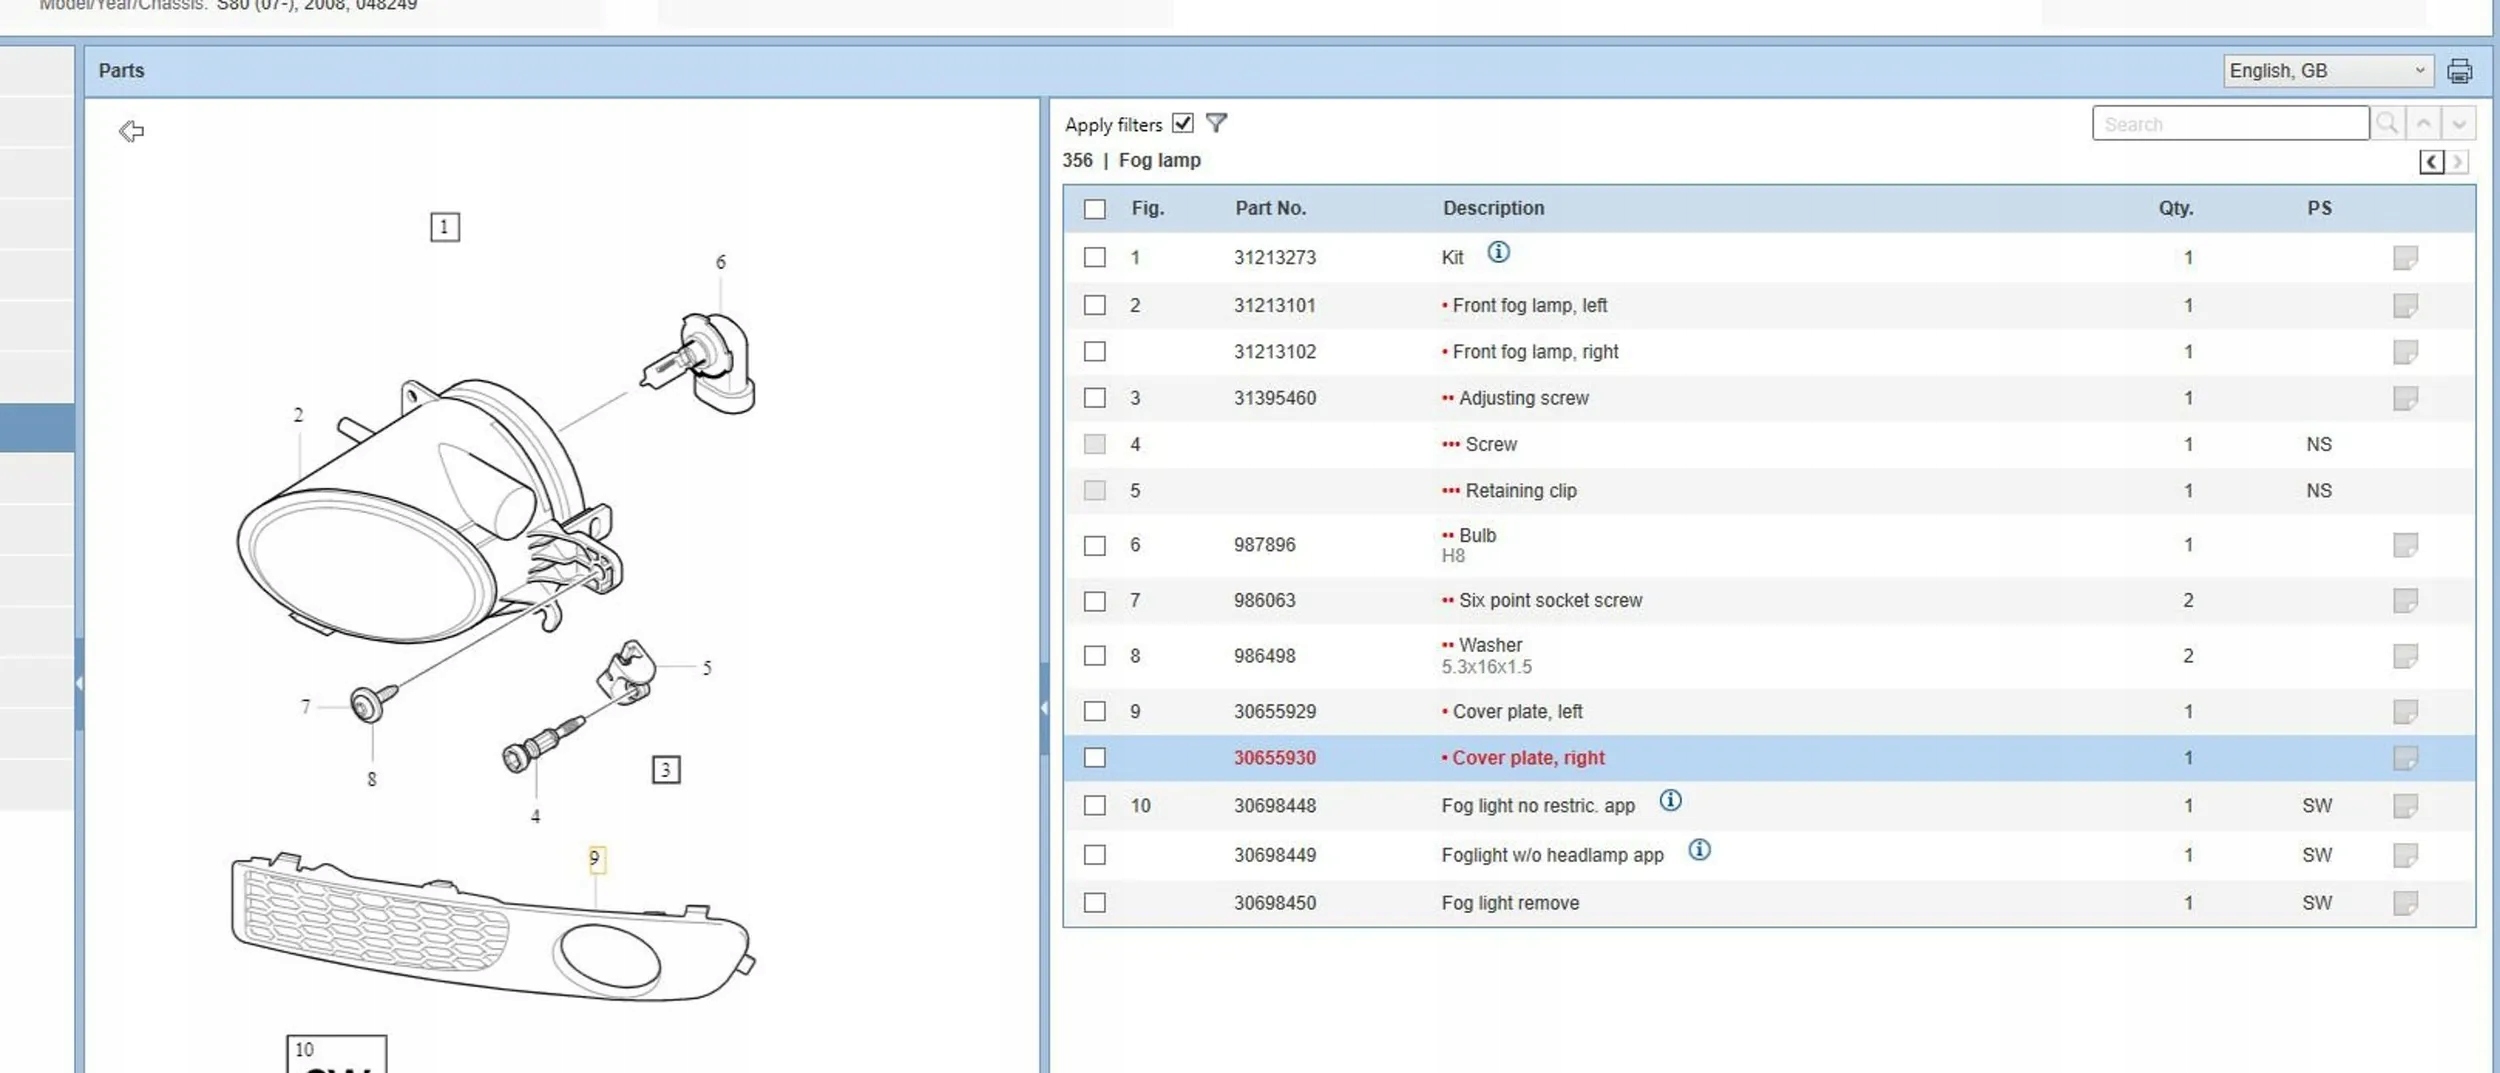Tick the select-all checkbox in table header
Screen dimensions: 2500x1073
pos(1095,209)
